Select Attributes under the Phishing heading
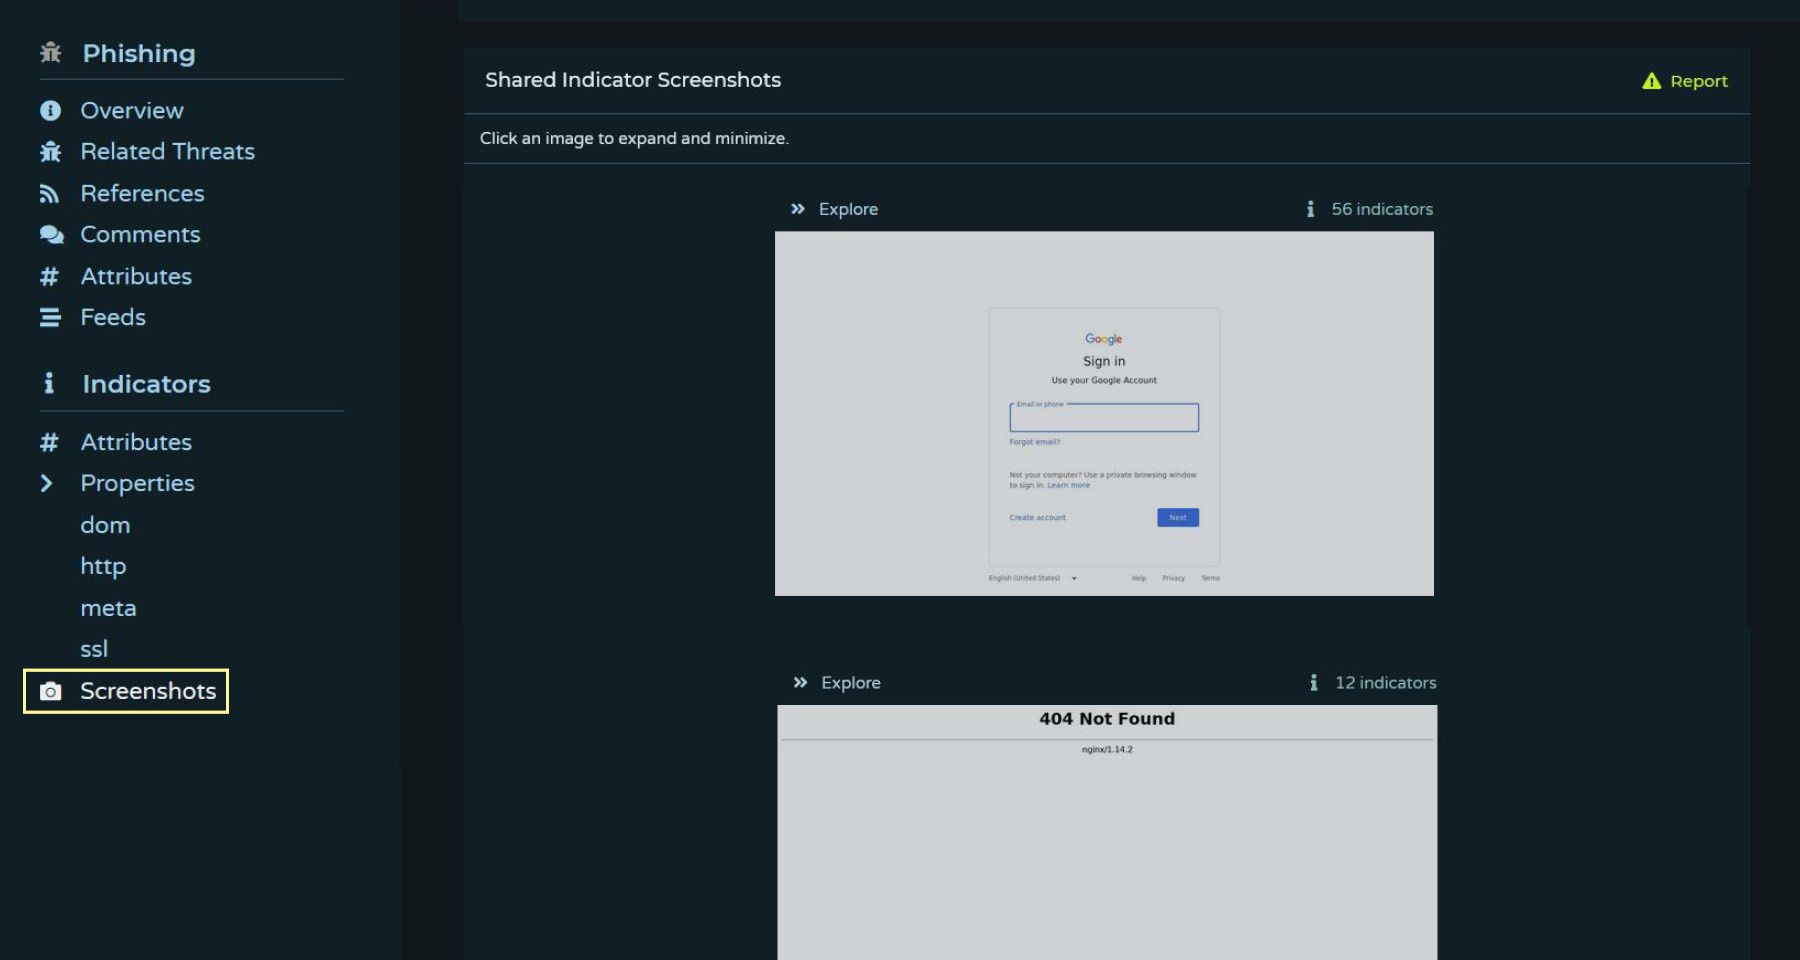Image resolution: width=1800 pixels, height=960 pixels. coord(136,277)
